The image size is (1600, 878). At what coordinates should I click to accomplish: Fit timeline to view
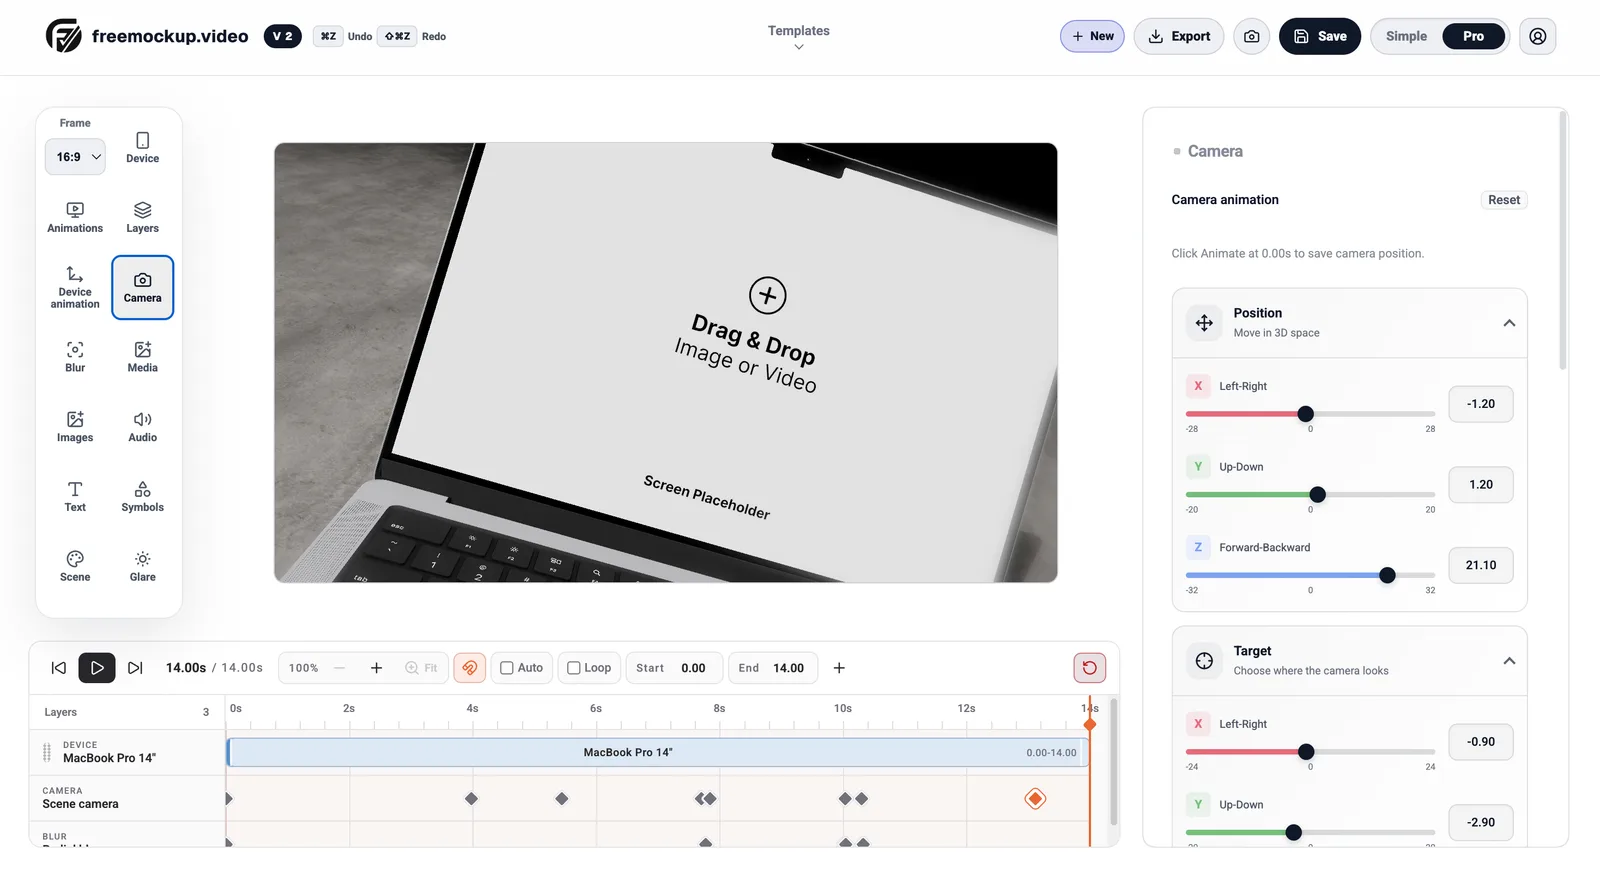[x=421, y=668]
